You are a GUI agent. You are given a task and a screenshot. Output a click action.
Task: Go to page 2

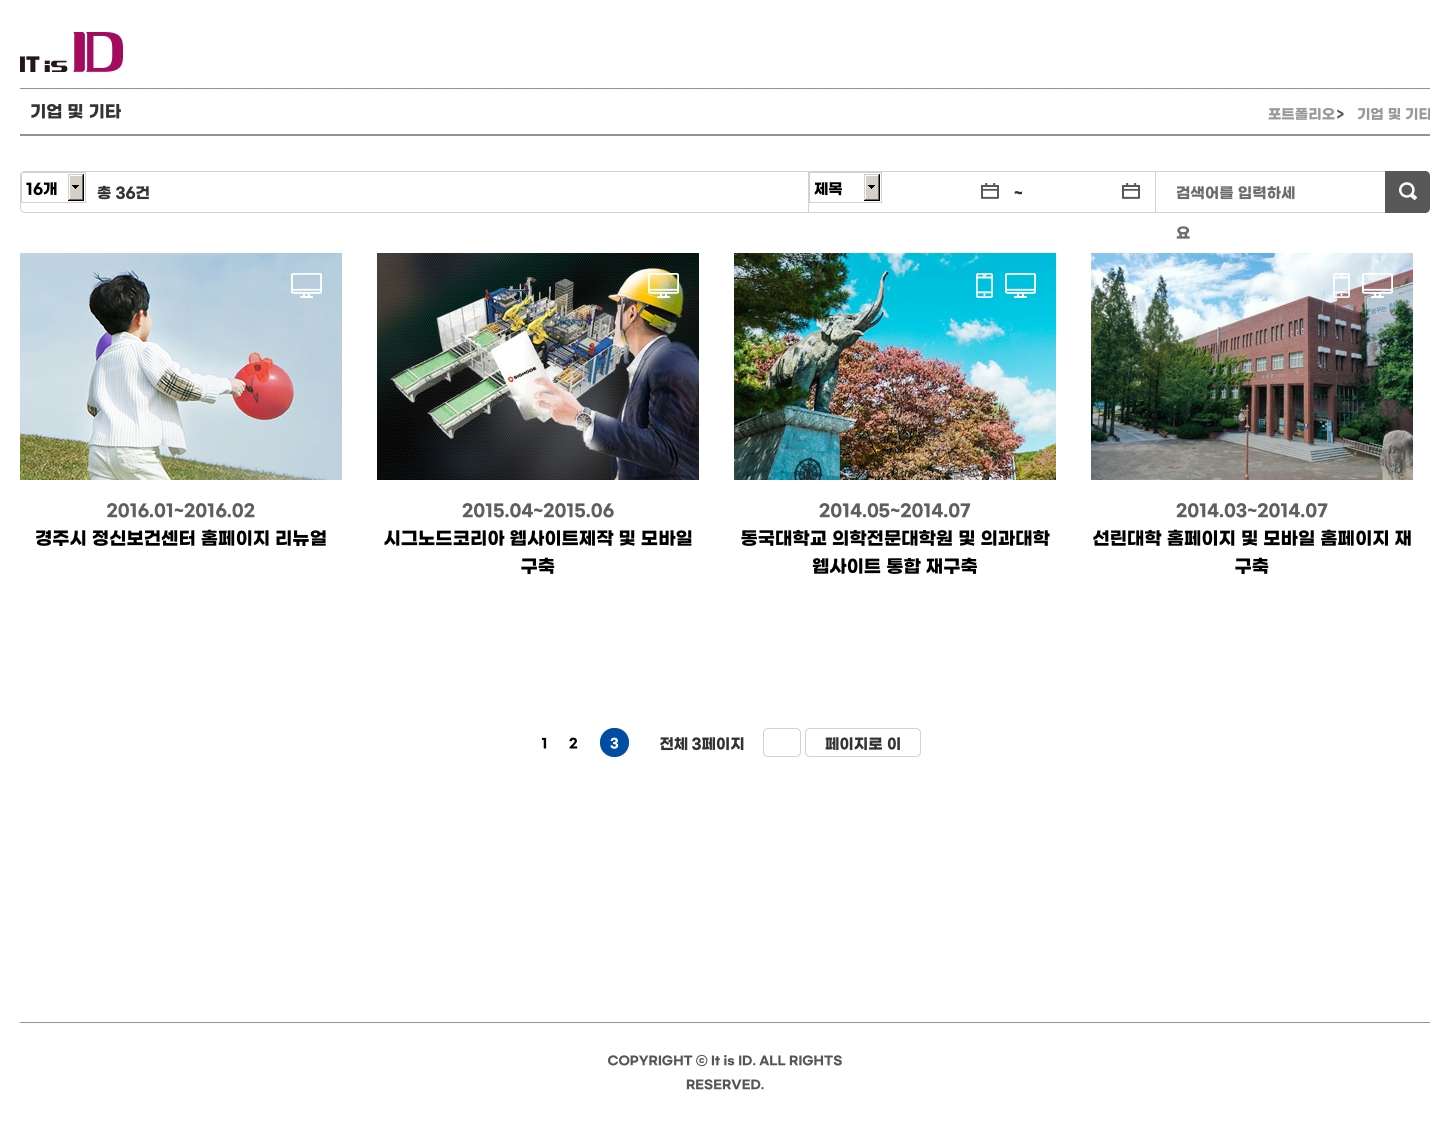pos(573,743)
